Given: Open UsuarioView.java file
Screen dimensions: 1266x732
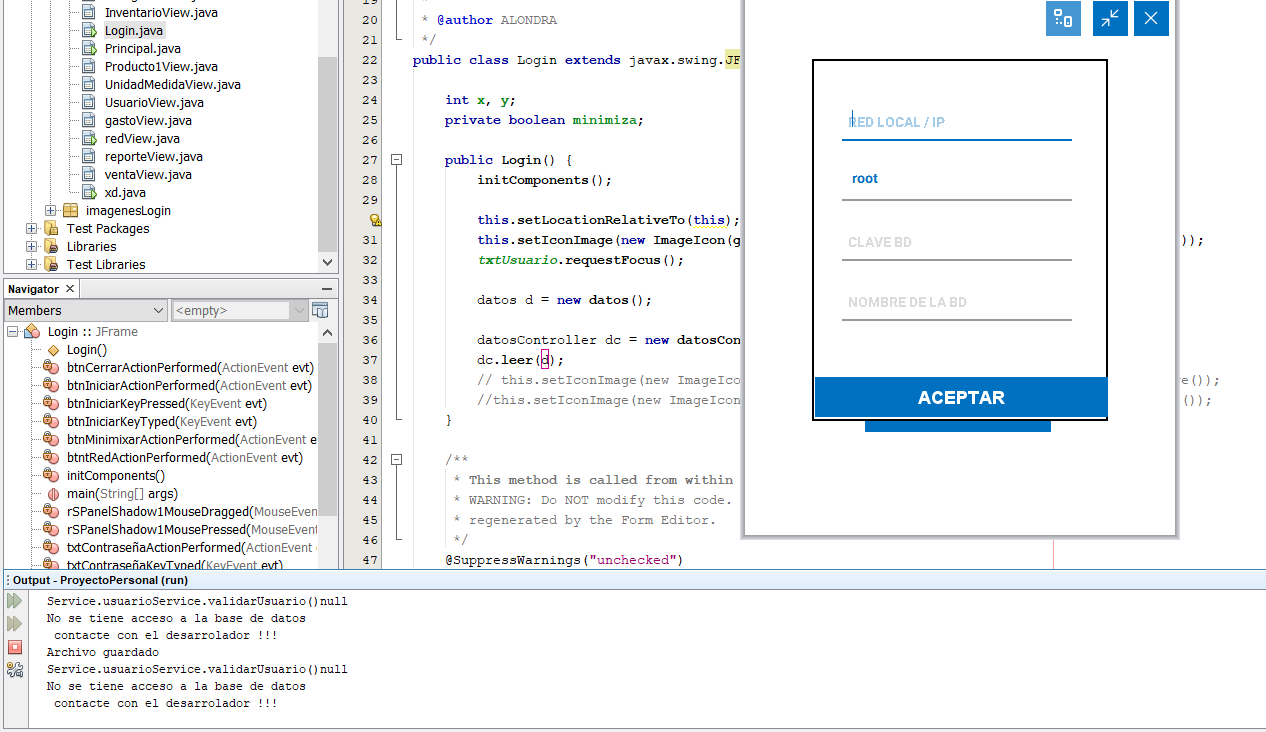Looking at the screenshot, I should coord(154,103).
